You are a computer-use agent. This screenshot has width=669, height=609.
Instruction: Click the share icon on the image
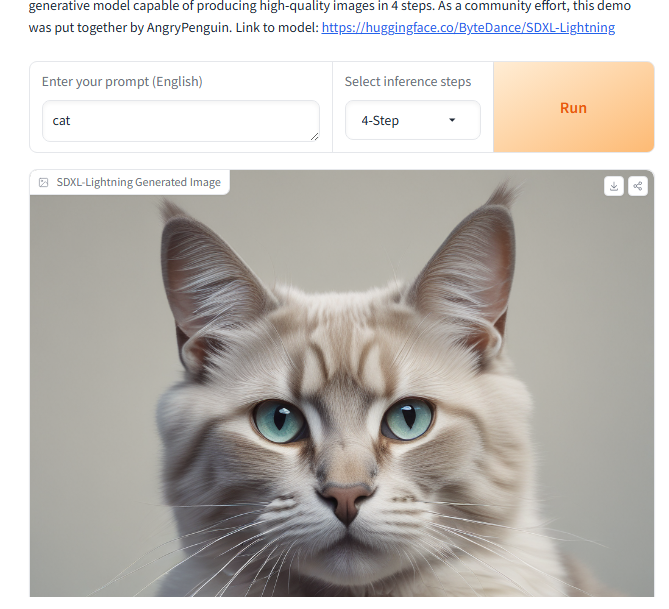(x=637, y=186)
